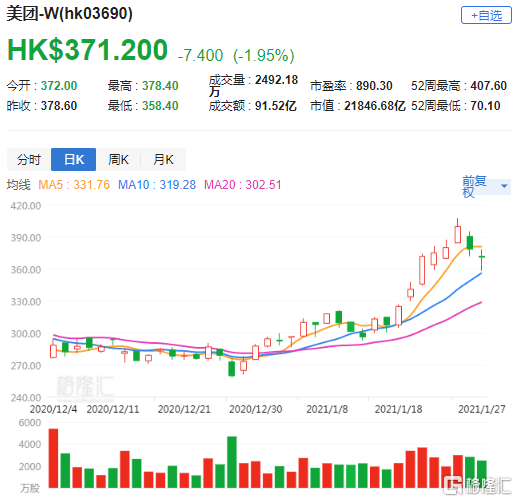Click the 昨收 value 378.60
The width and height of the screenshot is (518, 502).
point(59,106)
